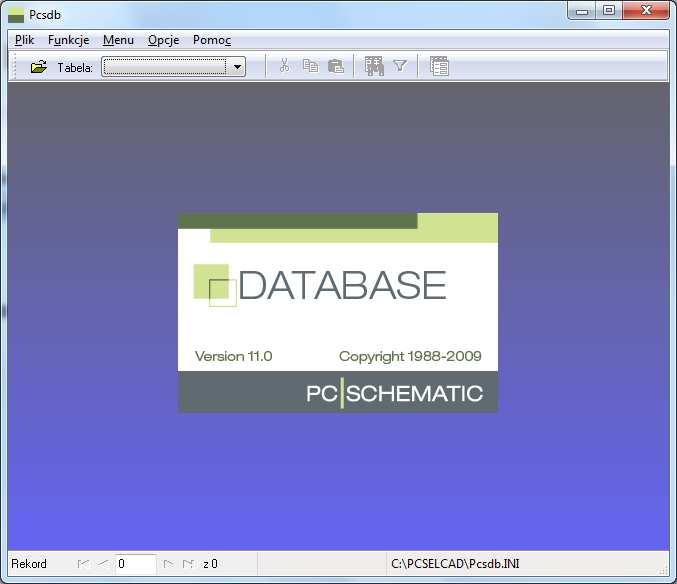The image size is (677, 584).
Task: Close the Pcsdb window
Action: click(646, 10)
